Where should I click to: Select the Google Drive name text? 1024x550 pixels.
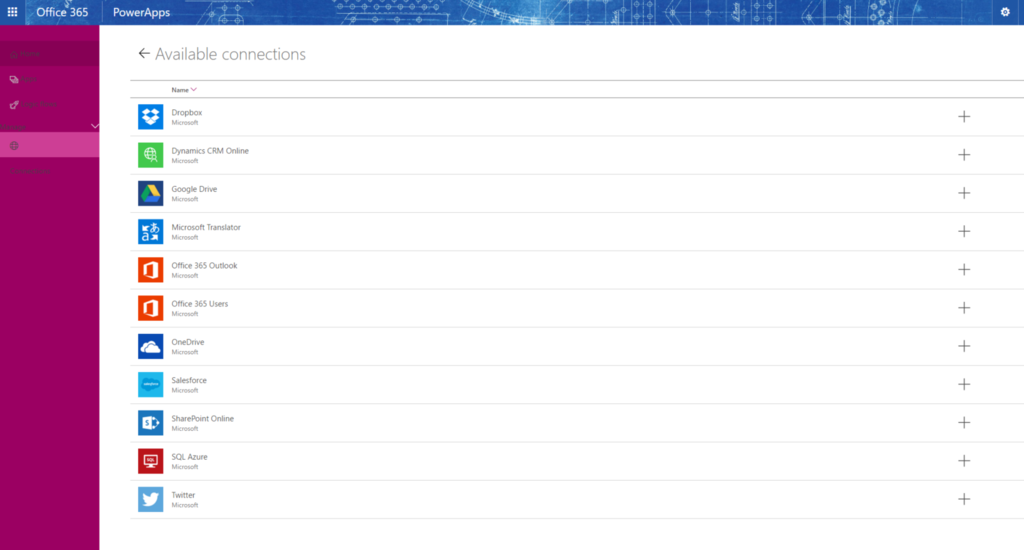(x=194, y=189)
